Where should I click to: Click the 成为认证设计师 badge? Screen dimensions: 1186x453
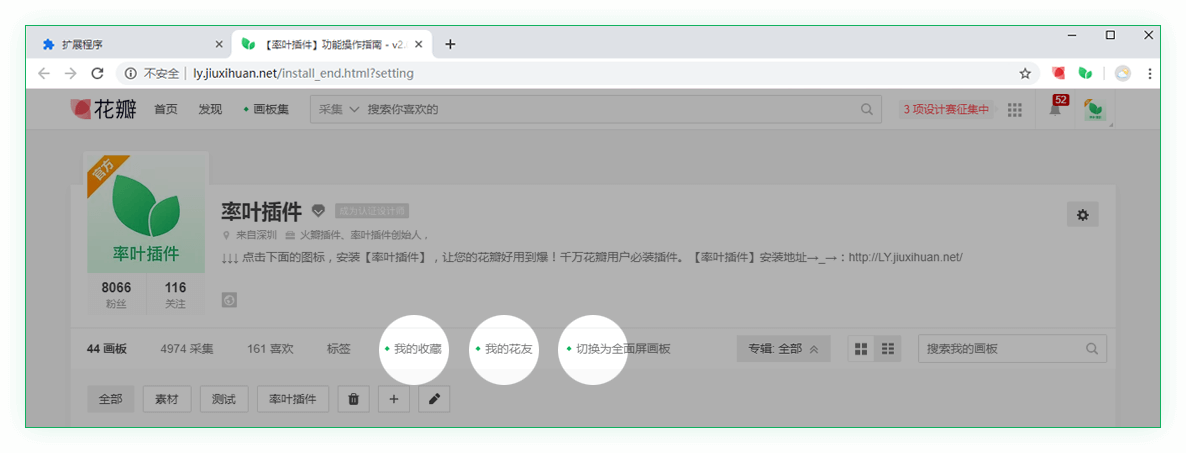371,210
